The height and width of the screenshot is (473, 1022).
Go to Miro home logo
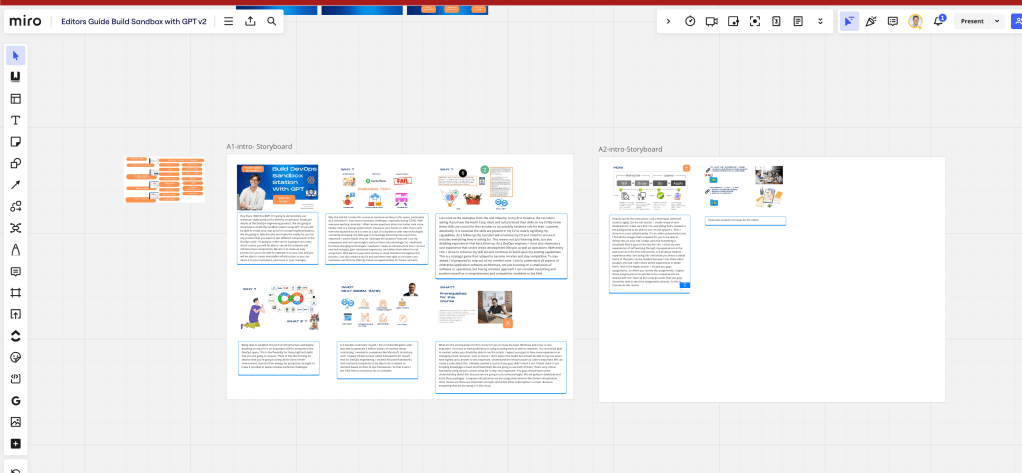[25, 22]
